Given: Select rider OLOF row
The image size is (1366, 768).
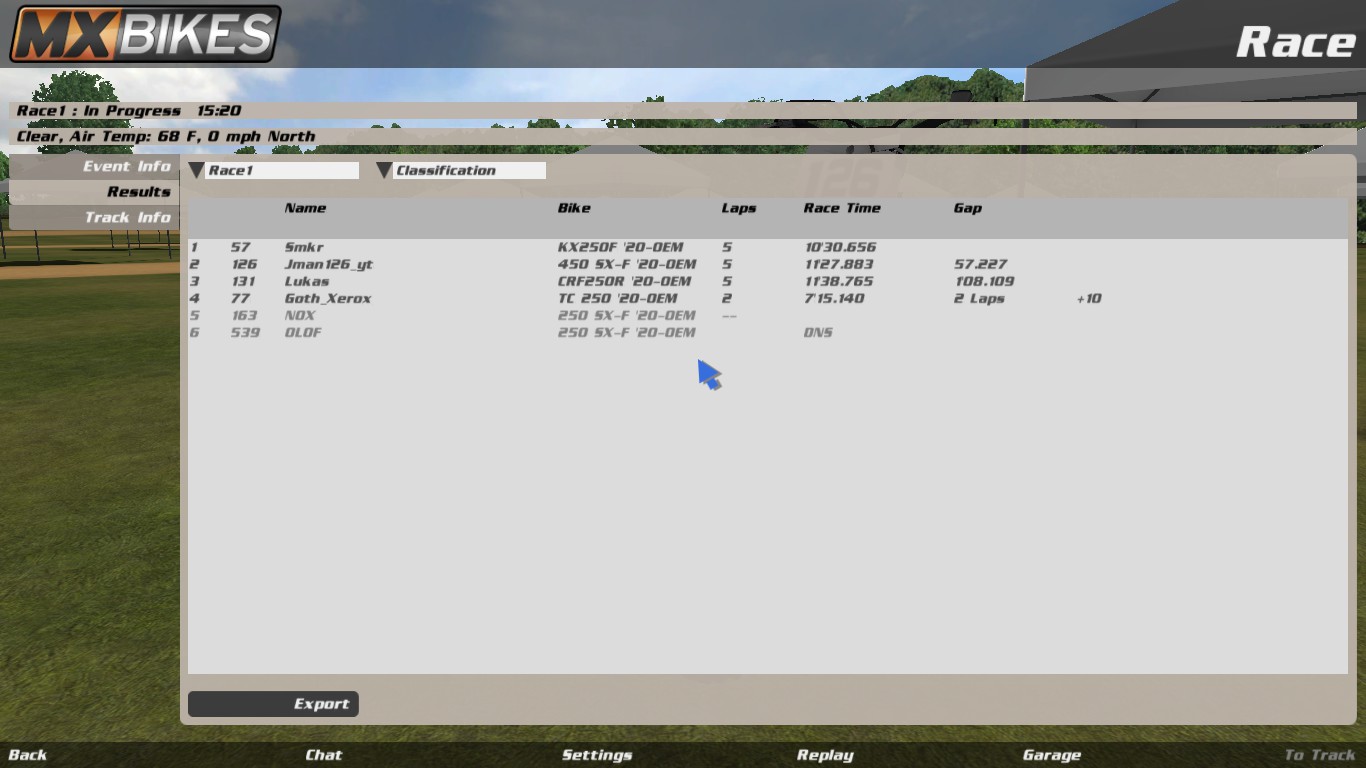Looking at the screenshot, I should click(x=768, y=332).
